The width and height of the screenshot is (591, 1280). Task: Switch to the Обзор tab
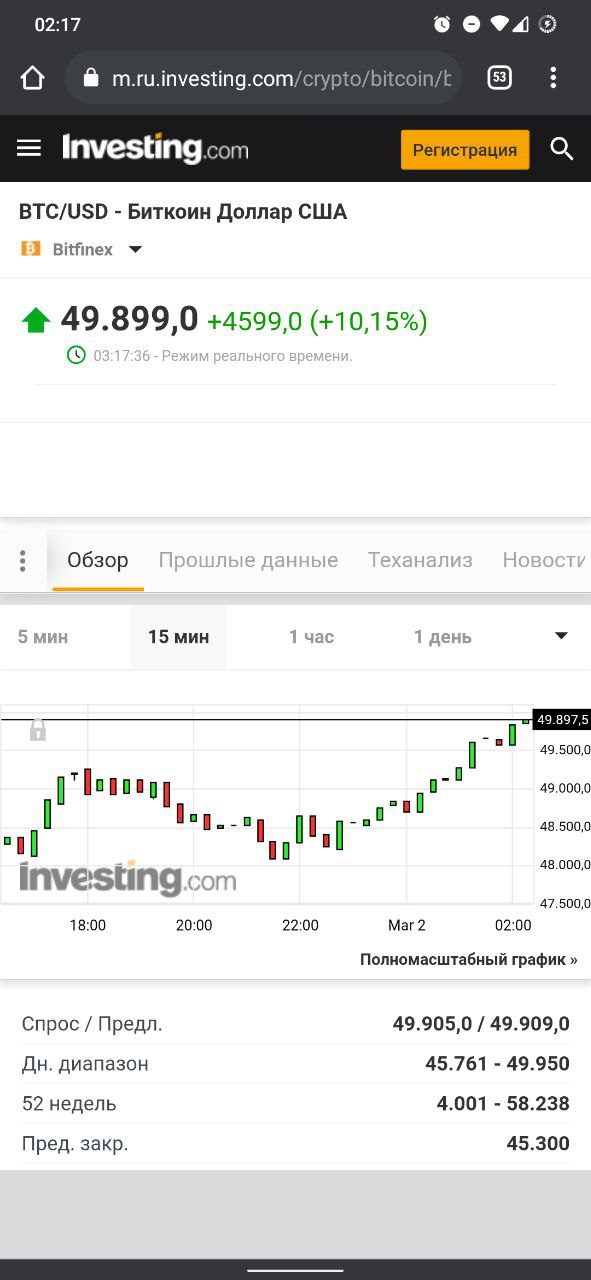tap(98, 560)
